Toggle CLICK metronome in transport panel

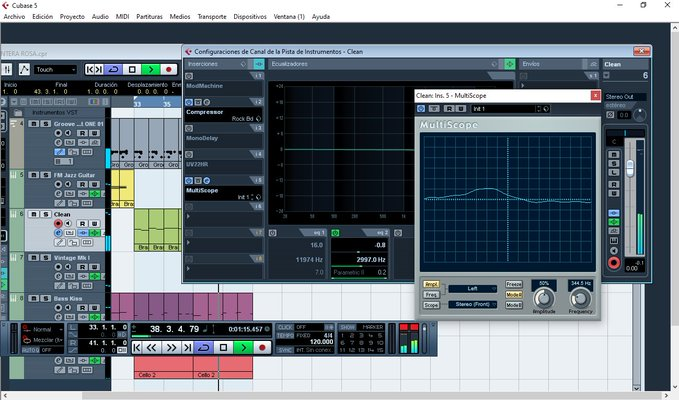[285, 327]
